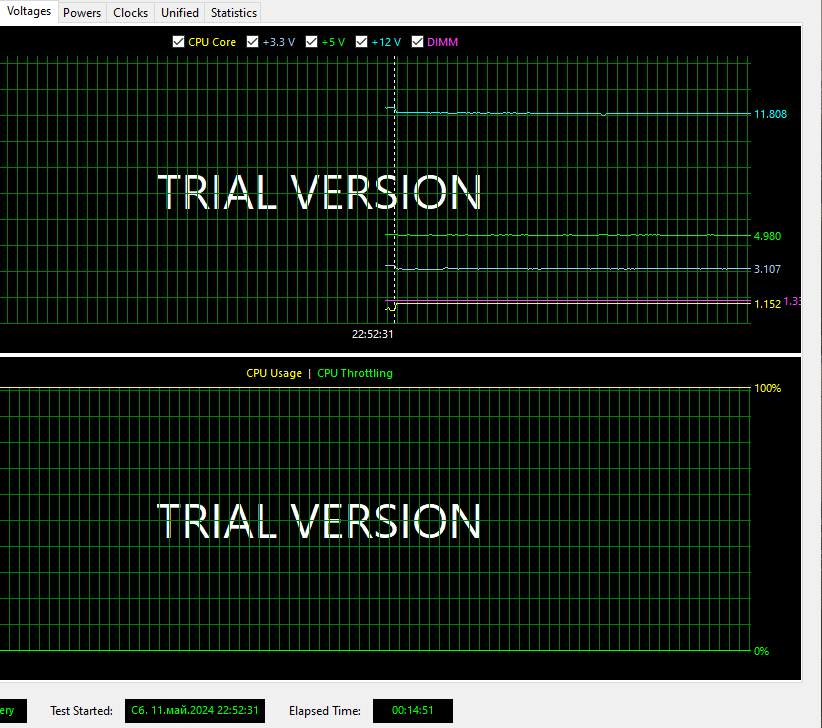Click the 11.808 voltage reading
This screenshot has height=728, width=822.
click(x=770, y=114)
